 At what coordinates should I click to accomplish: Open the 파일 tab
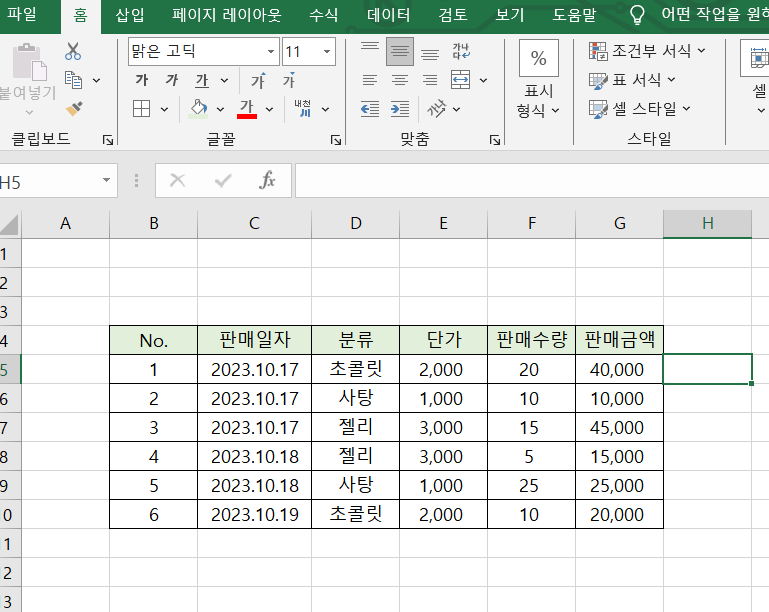[x=22, y=14]
